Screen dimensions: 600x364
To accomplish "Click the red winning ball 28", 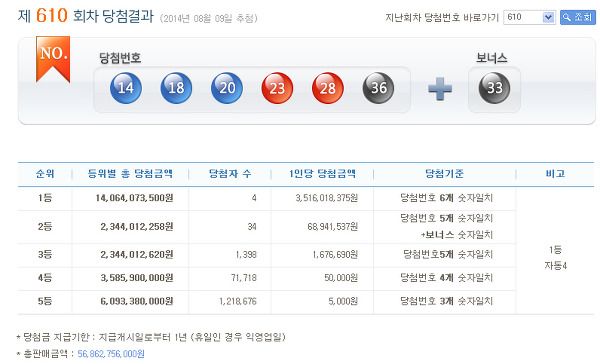I will 328,88.
